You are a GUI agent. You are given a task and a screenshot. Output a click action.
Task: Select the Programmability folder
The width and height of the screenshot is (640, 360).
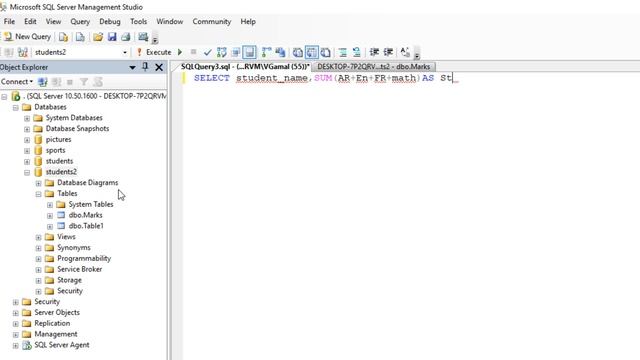(x=84, y=258)
